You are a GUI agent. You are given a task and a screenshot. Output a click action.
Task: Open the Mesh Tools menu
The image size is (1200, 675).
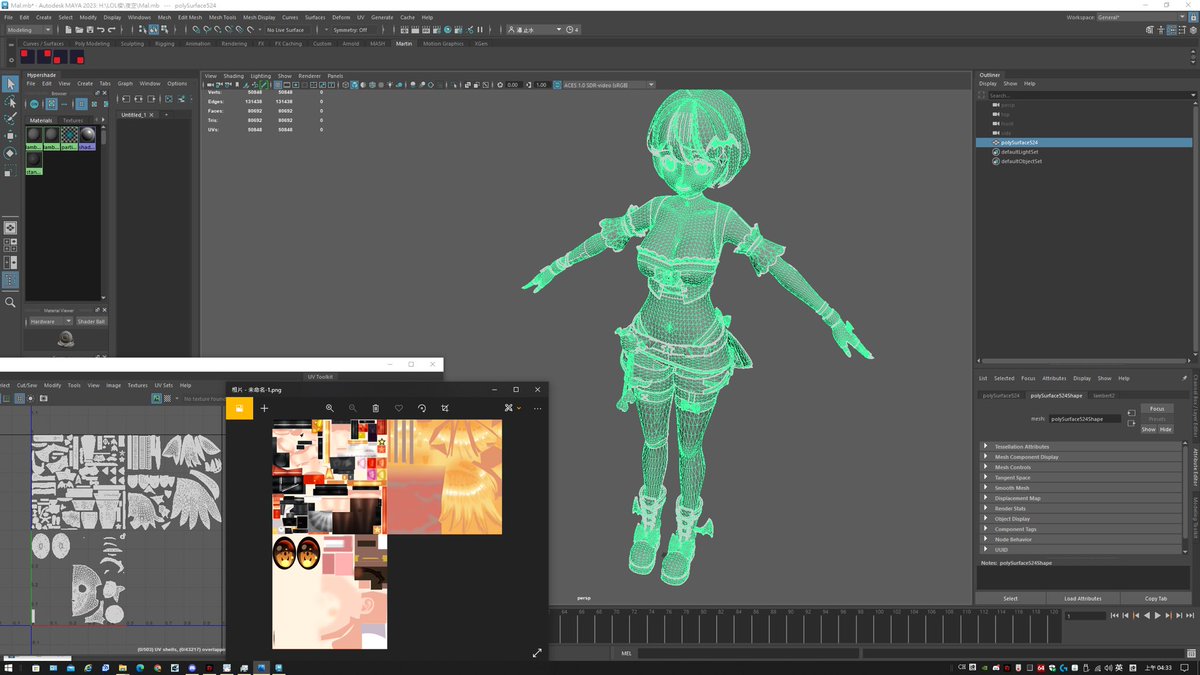[222, 17]
